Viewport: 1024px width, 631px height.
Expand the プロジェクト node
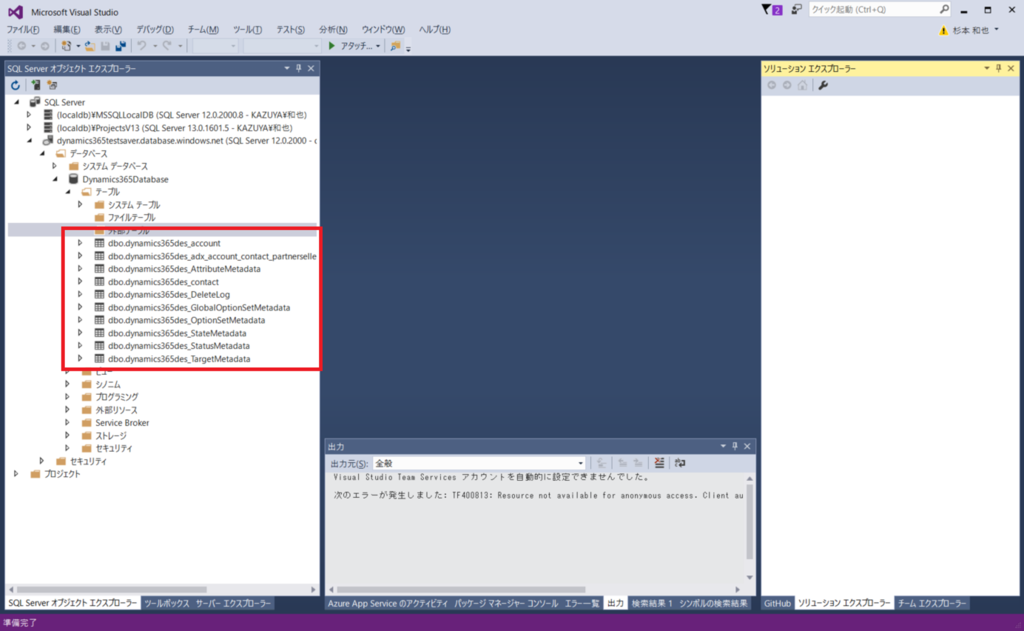pyautogui.click(x=16, y=474)
